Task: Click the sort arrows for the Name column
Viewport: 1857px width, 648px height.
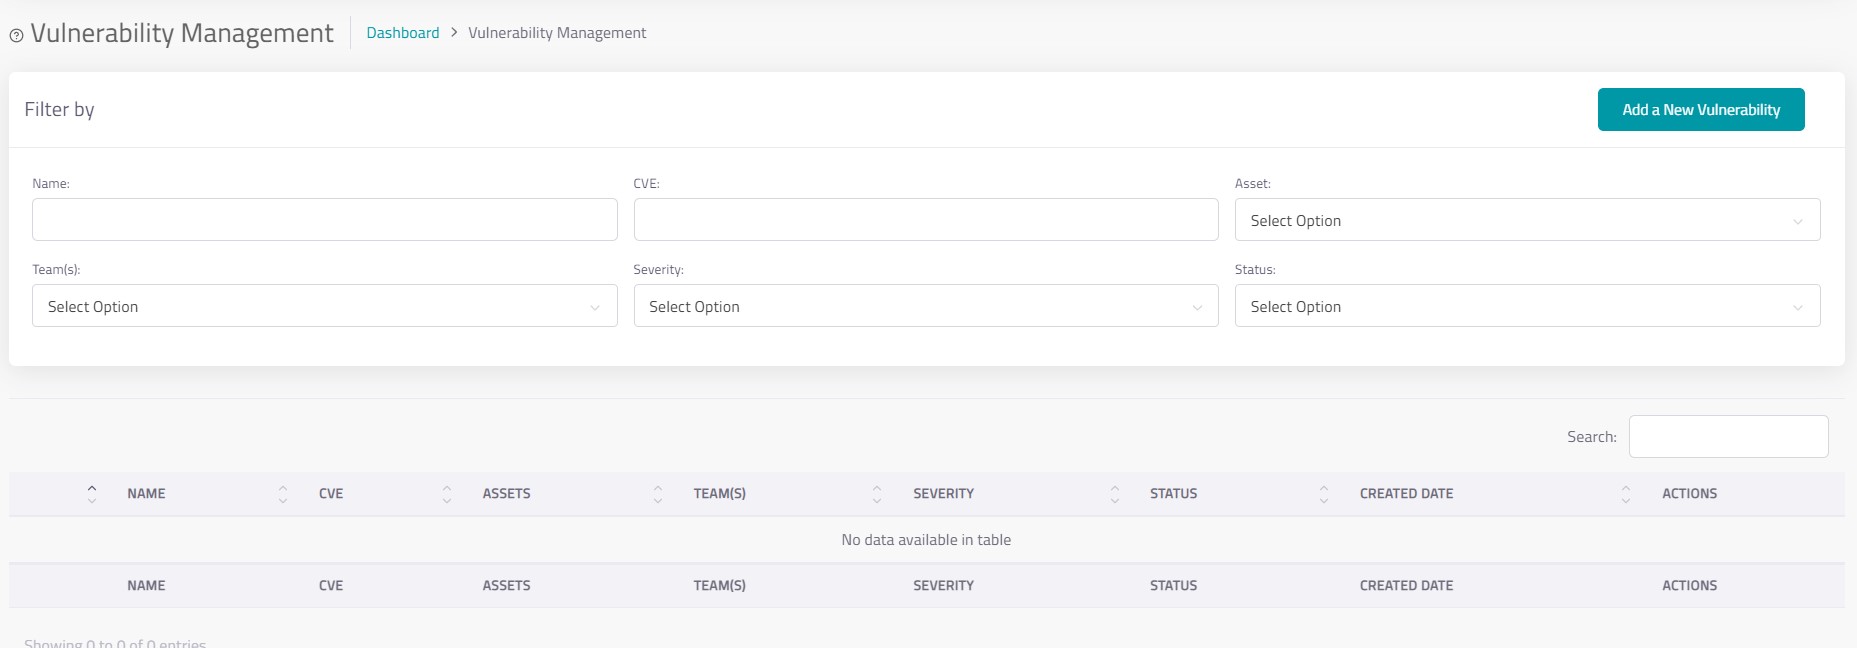Action: [283, 494]
